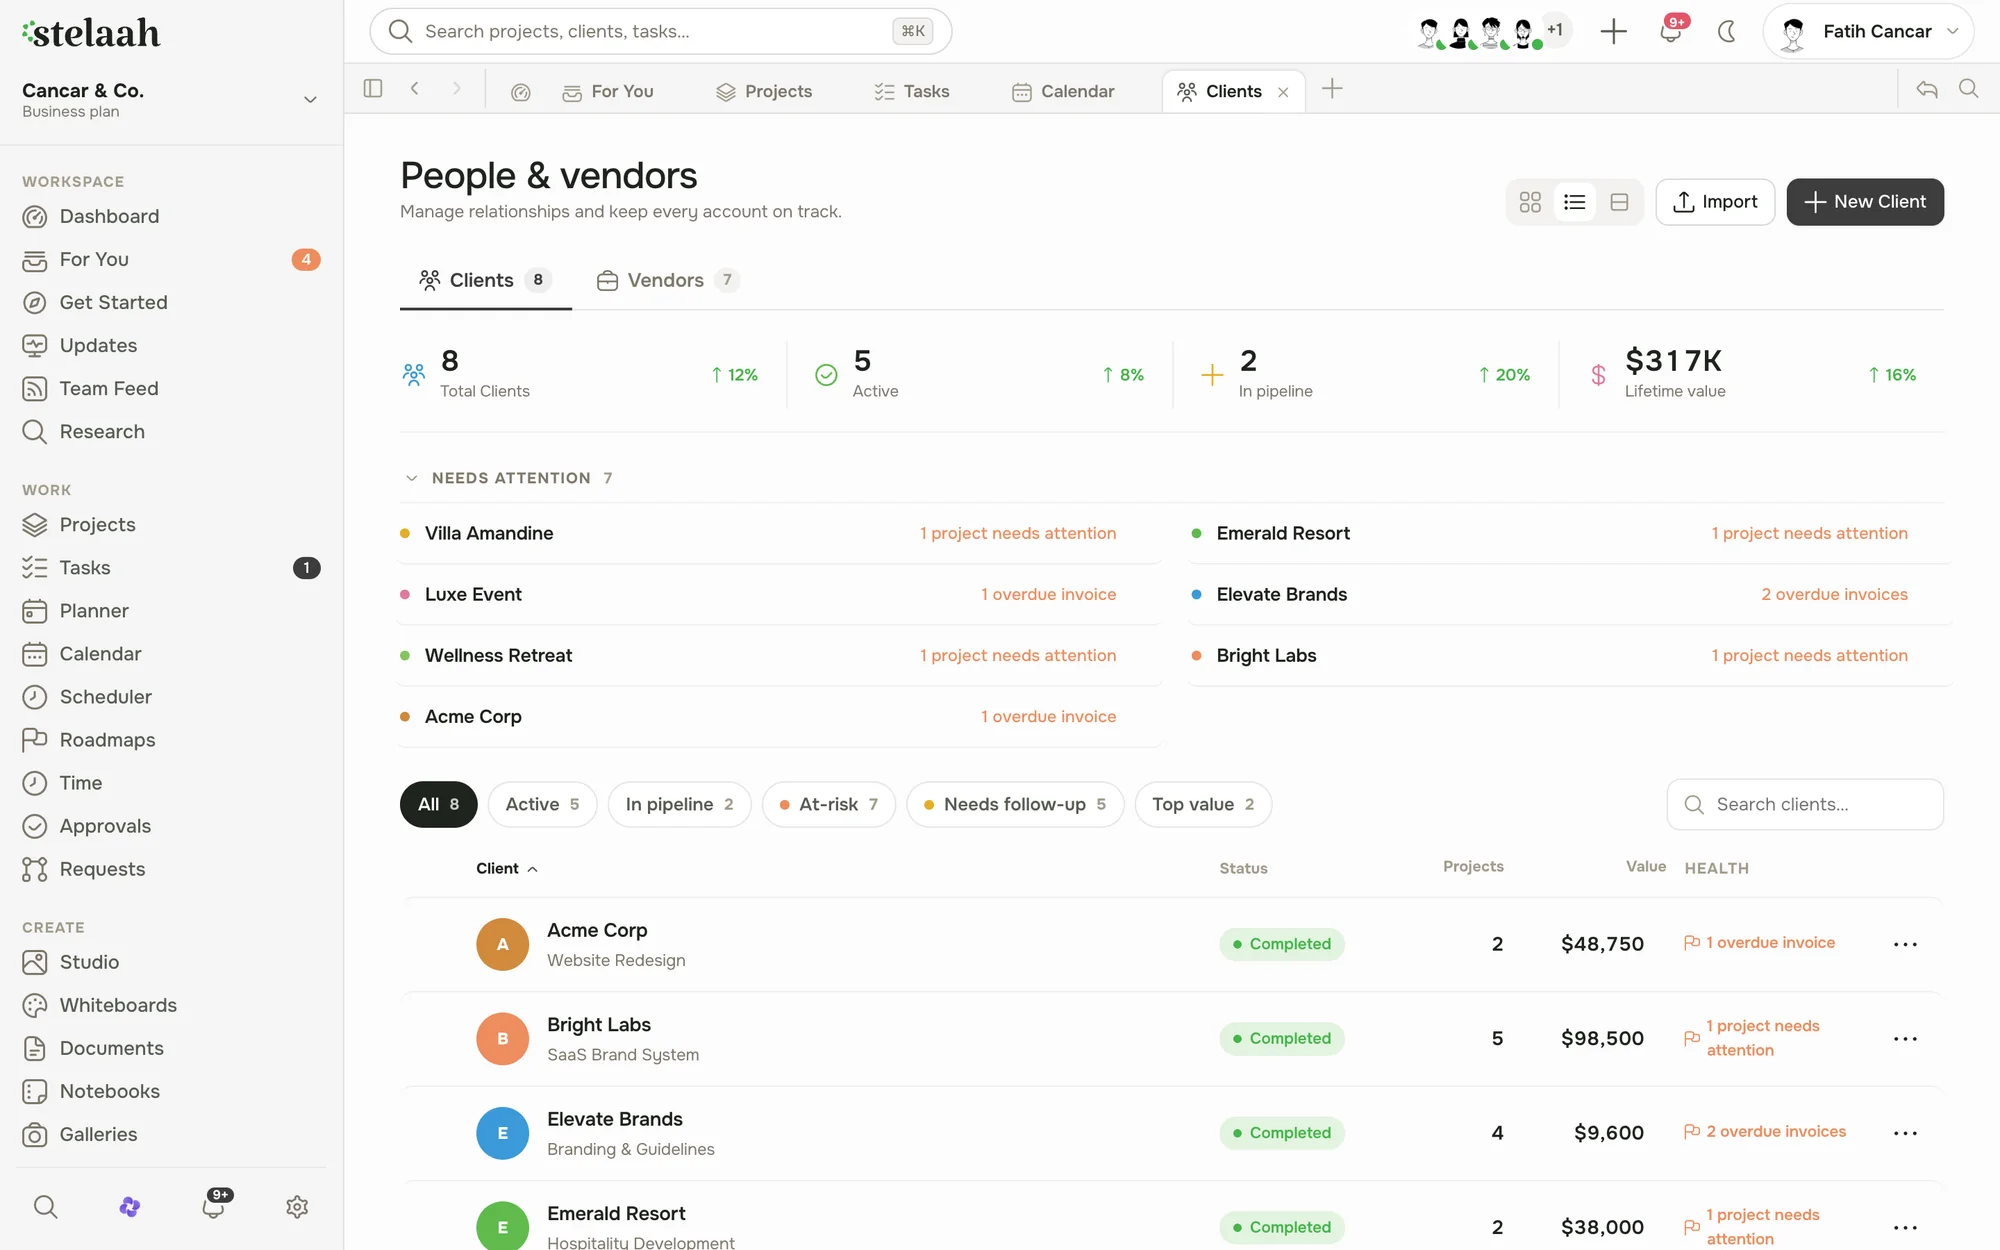Open the dashboard gauge icon tab
2000x1250 pixels.
520,92
